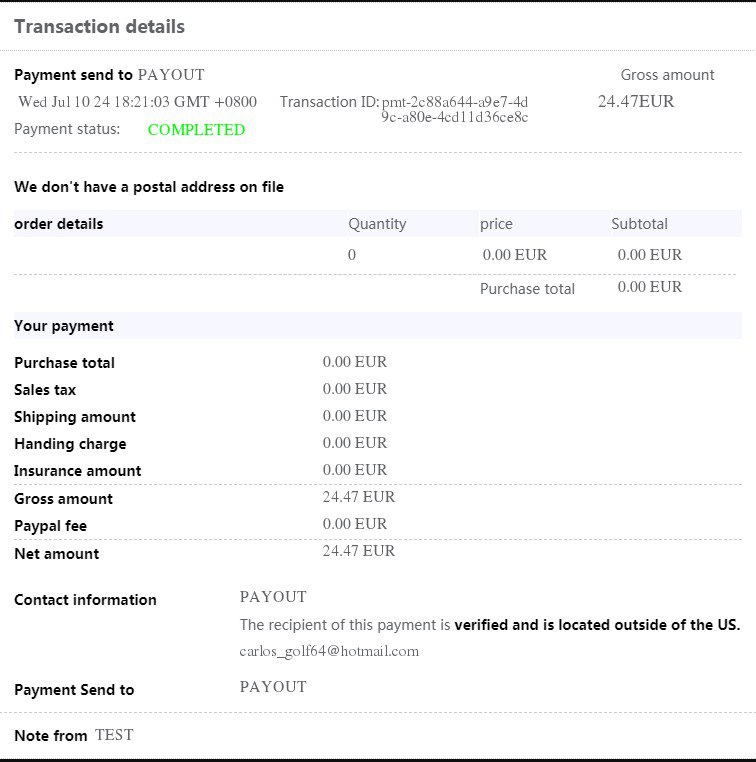Click the order details header
This screenshot has width=756, height=762.
59,224
